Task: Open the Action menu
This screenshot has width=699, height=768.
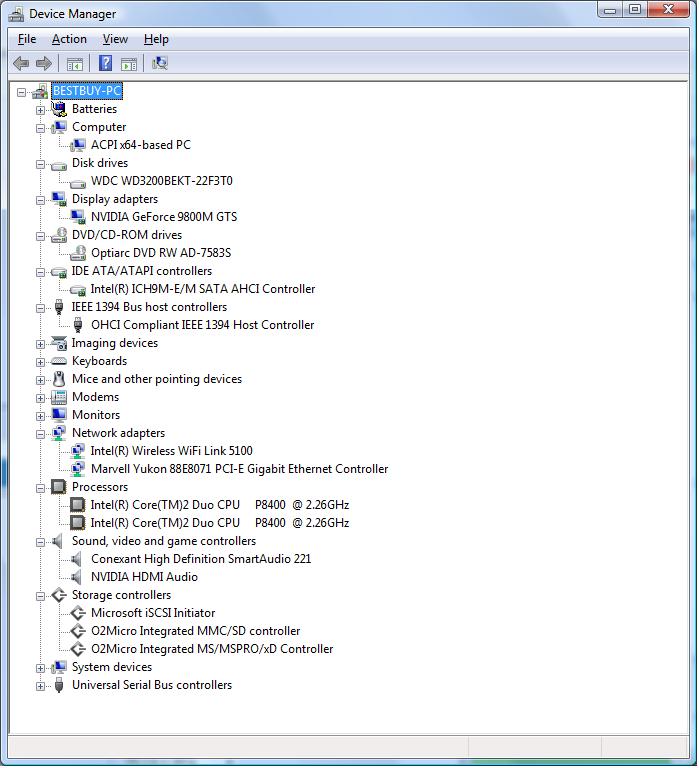Action: (69, 39)
